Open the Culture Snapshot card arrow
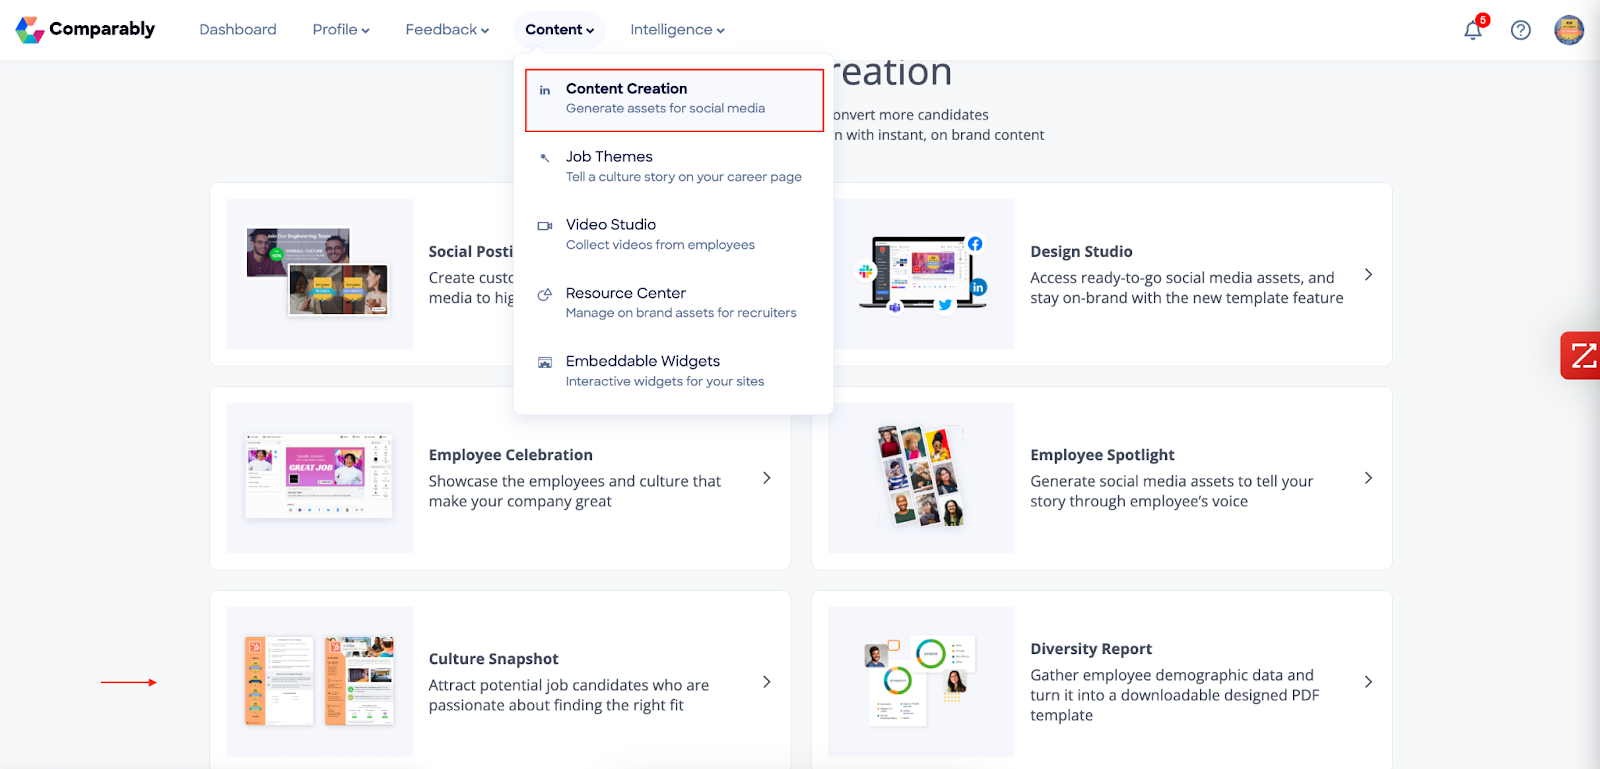The width and height of the screenshot is (1600, 769). [766, 682]
